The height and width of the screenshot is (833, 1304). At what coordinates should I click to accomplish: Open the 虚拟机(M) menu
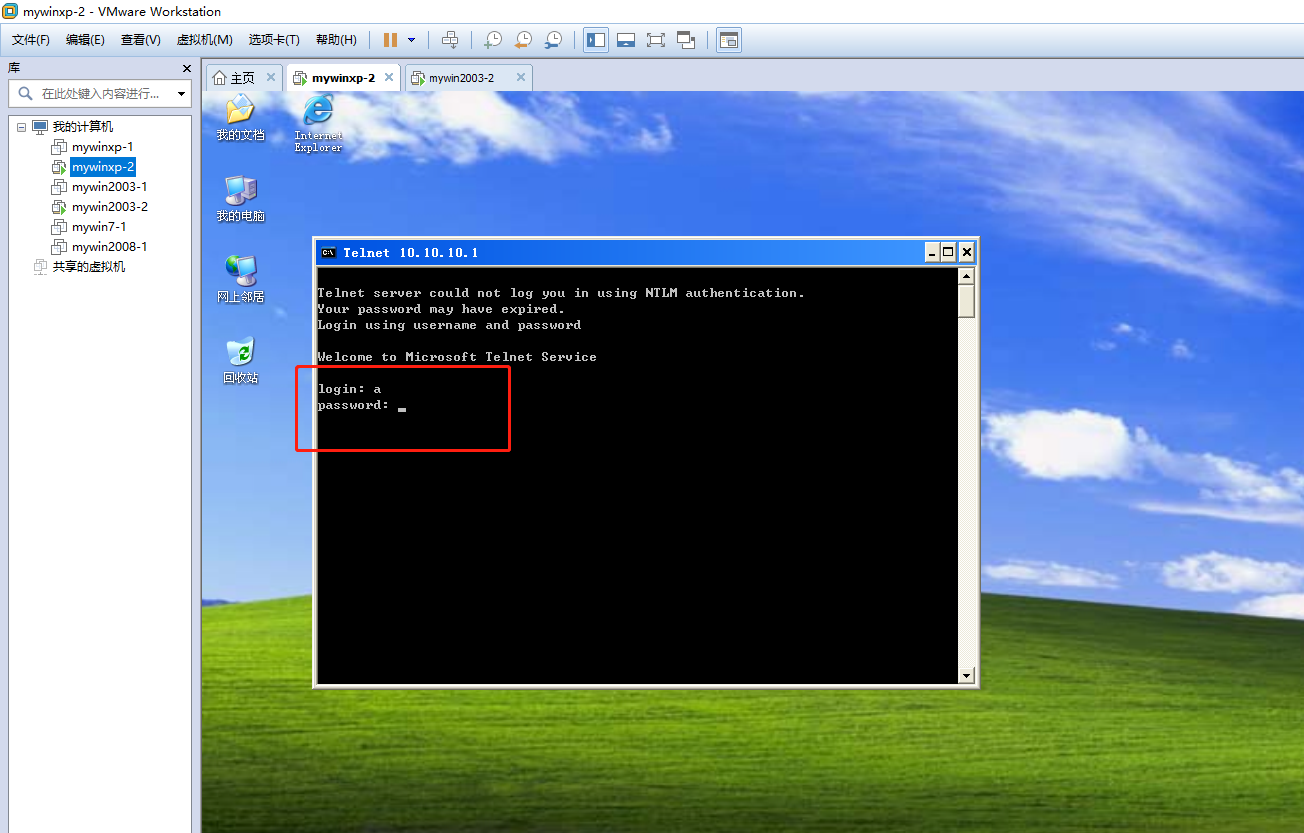(204, 40)
